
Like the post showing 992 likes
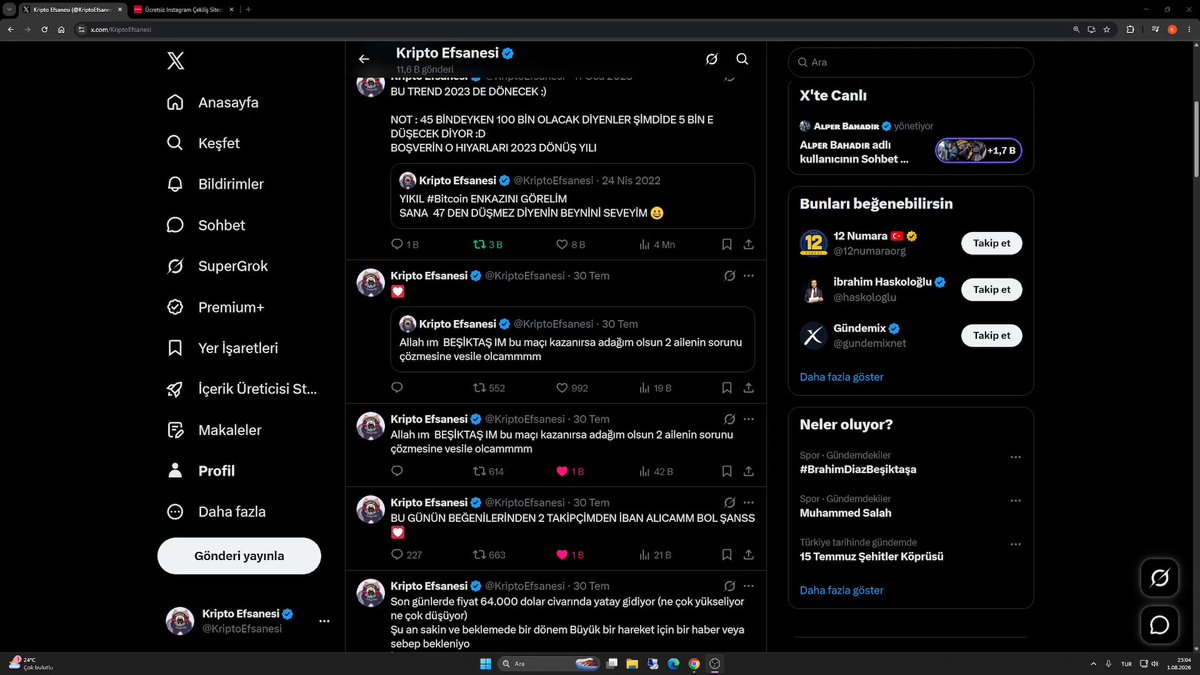(x=572, y=388)
